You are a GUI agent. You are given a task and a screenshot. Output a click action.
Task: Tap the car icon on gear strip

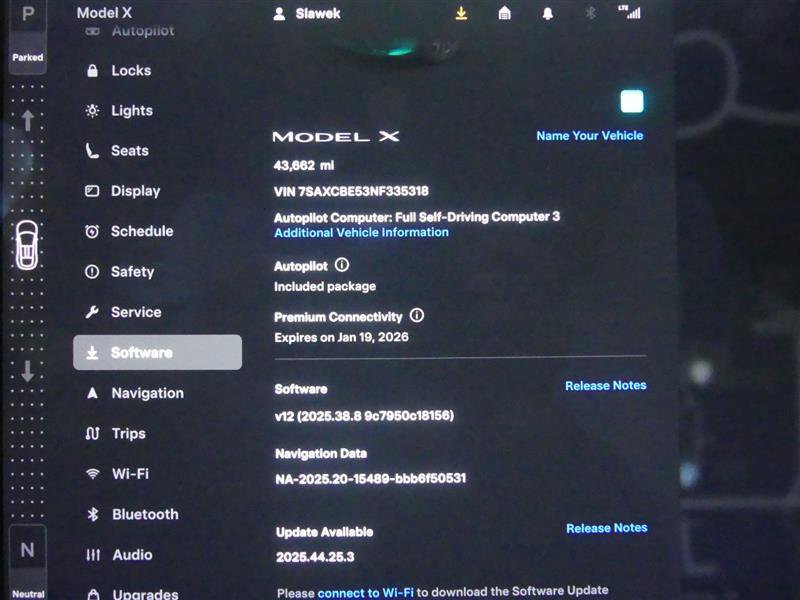coord(28,245)
